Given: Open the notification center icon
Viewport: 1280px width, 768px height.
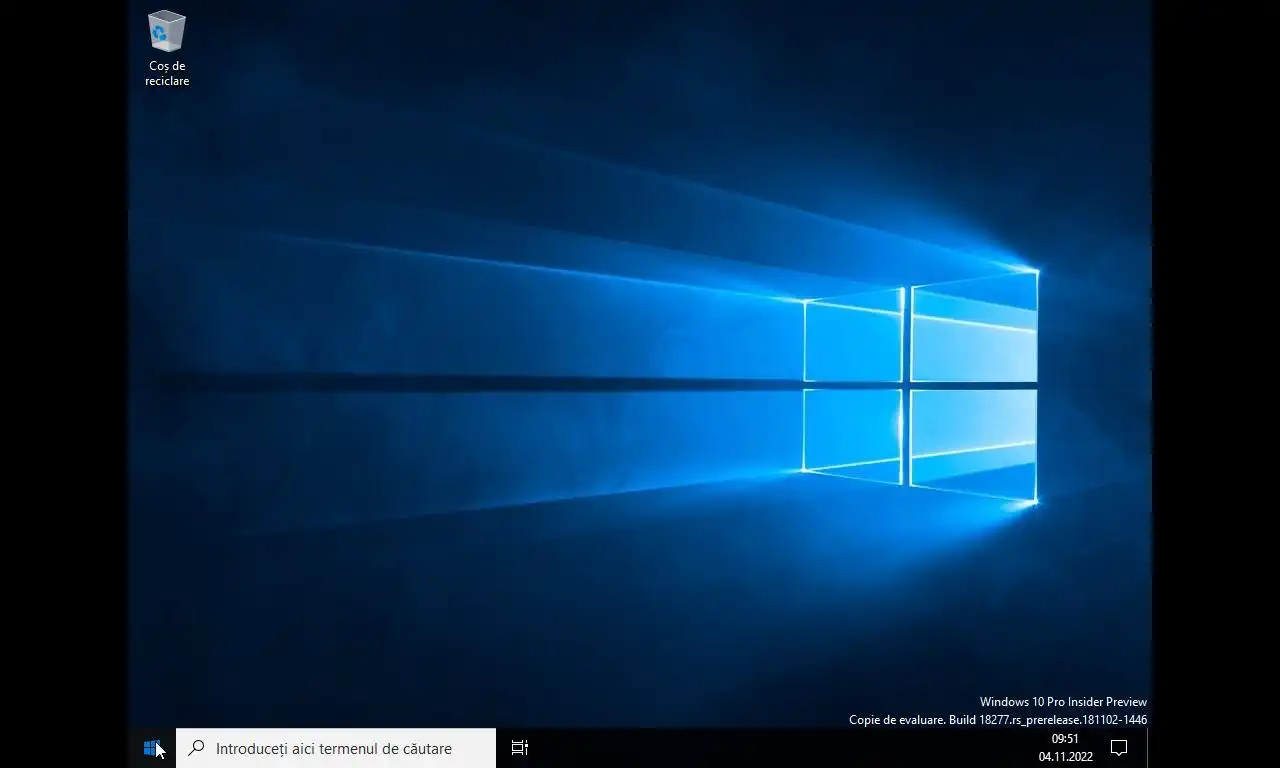Looking at the screenshot, I should click(1119, 748).
